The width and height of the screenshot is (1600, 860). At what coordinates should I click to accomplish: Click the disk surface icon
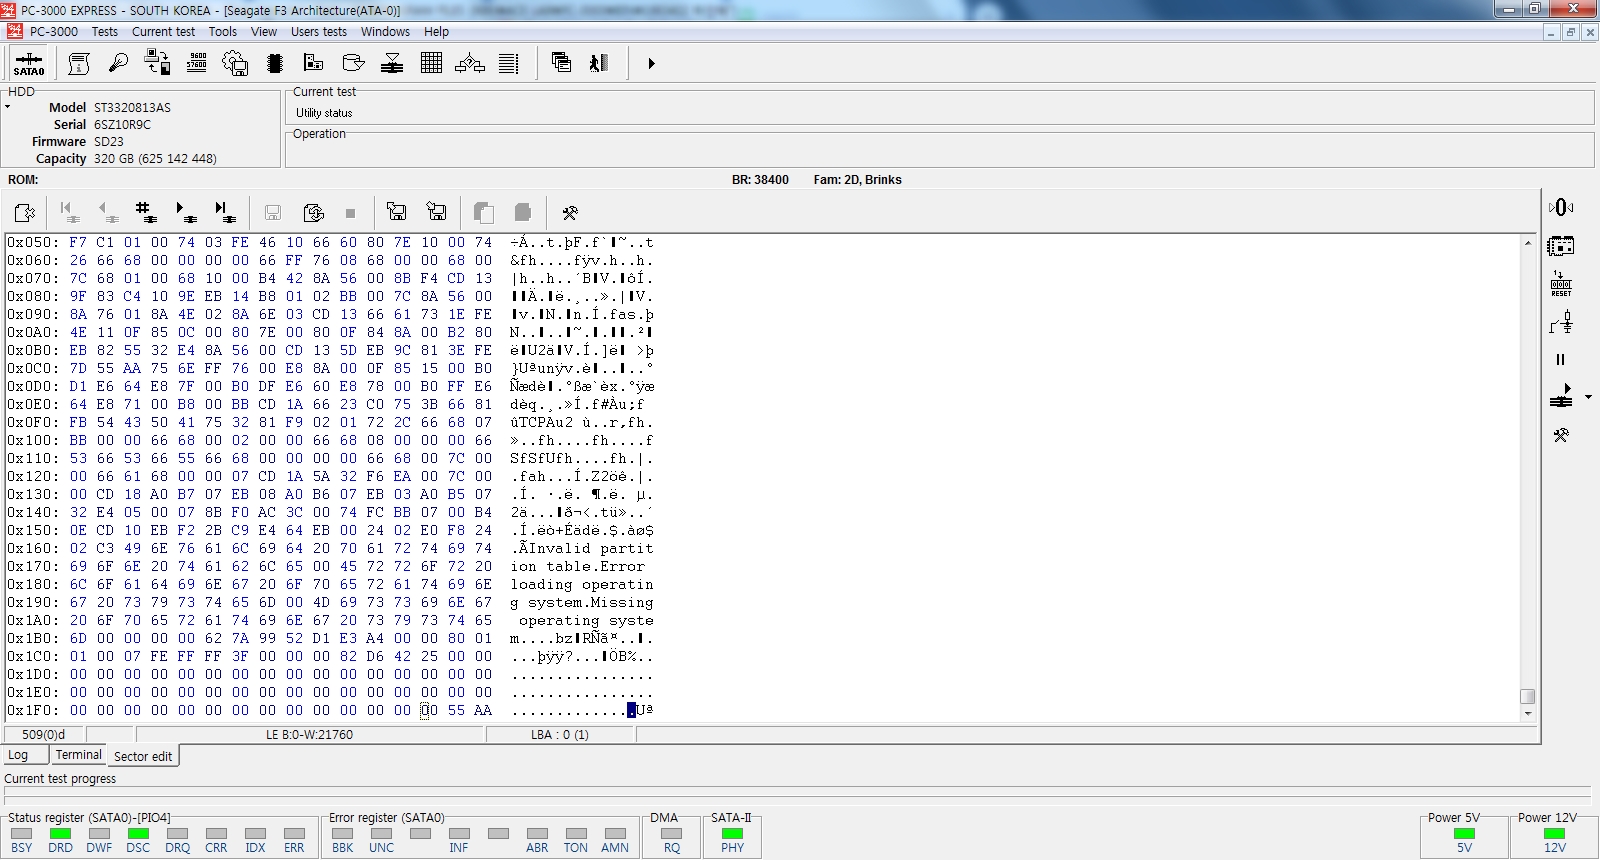pos(353,63)
